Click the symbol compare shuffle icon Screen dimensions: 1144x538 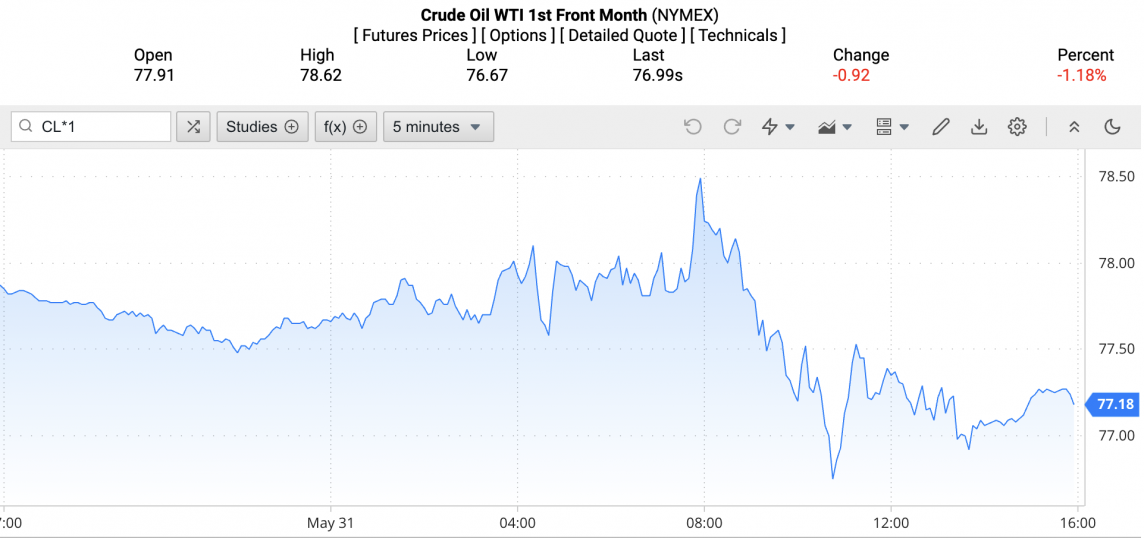point(193,127)
